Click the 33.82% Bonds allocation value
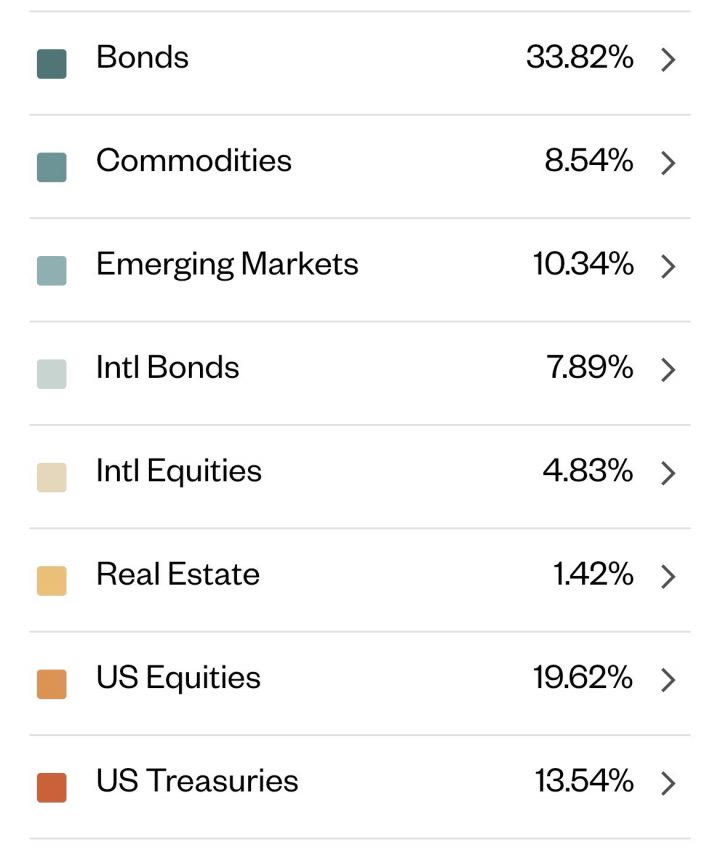The height and width of the screenshot is (853, 720). tap(579, 58)
